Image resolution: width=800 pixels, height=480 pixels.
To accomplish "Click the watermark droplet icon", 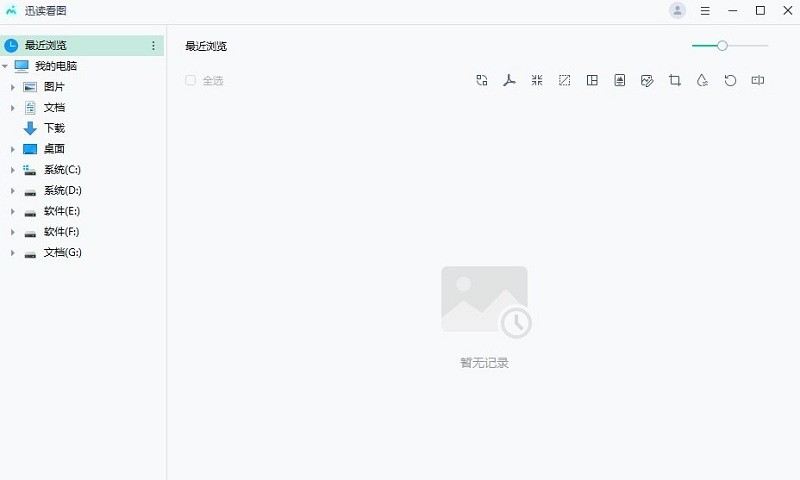I will pos(702,80).
